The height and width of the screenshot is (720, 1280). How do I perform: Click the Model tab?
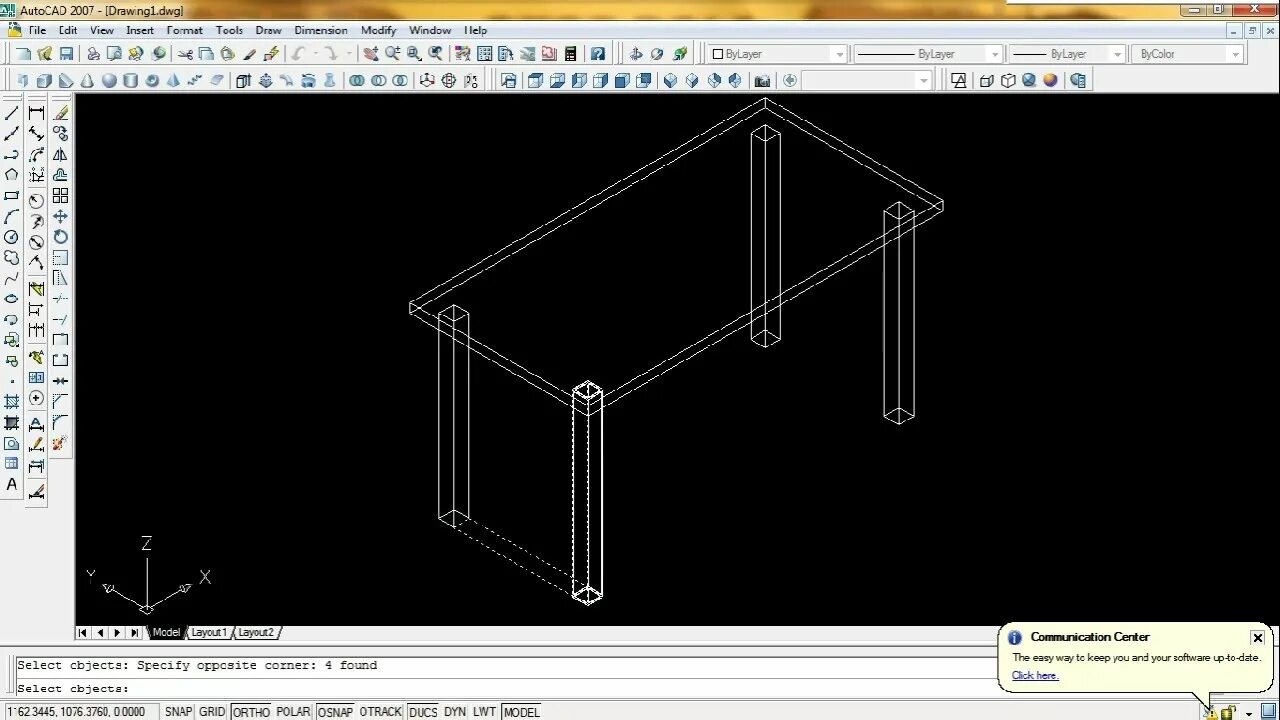click(166, 632)
